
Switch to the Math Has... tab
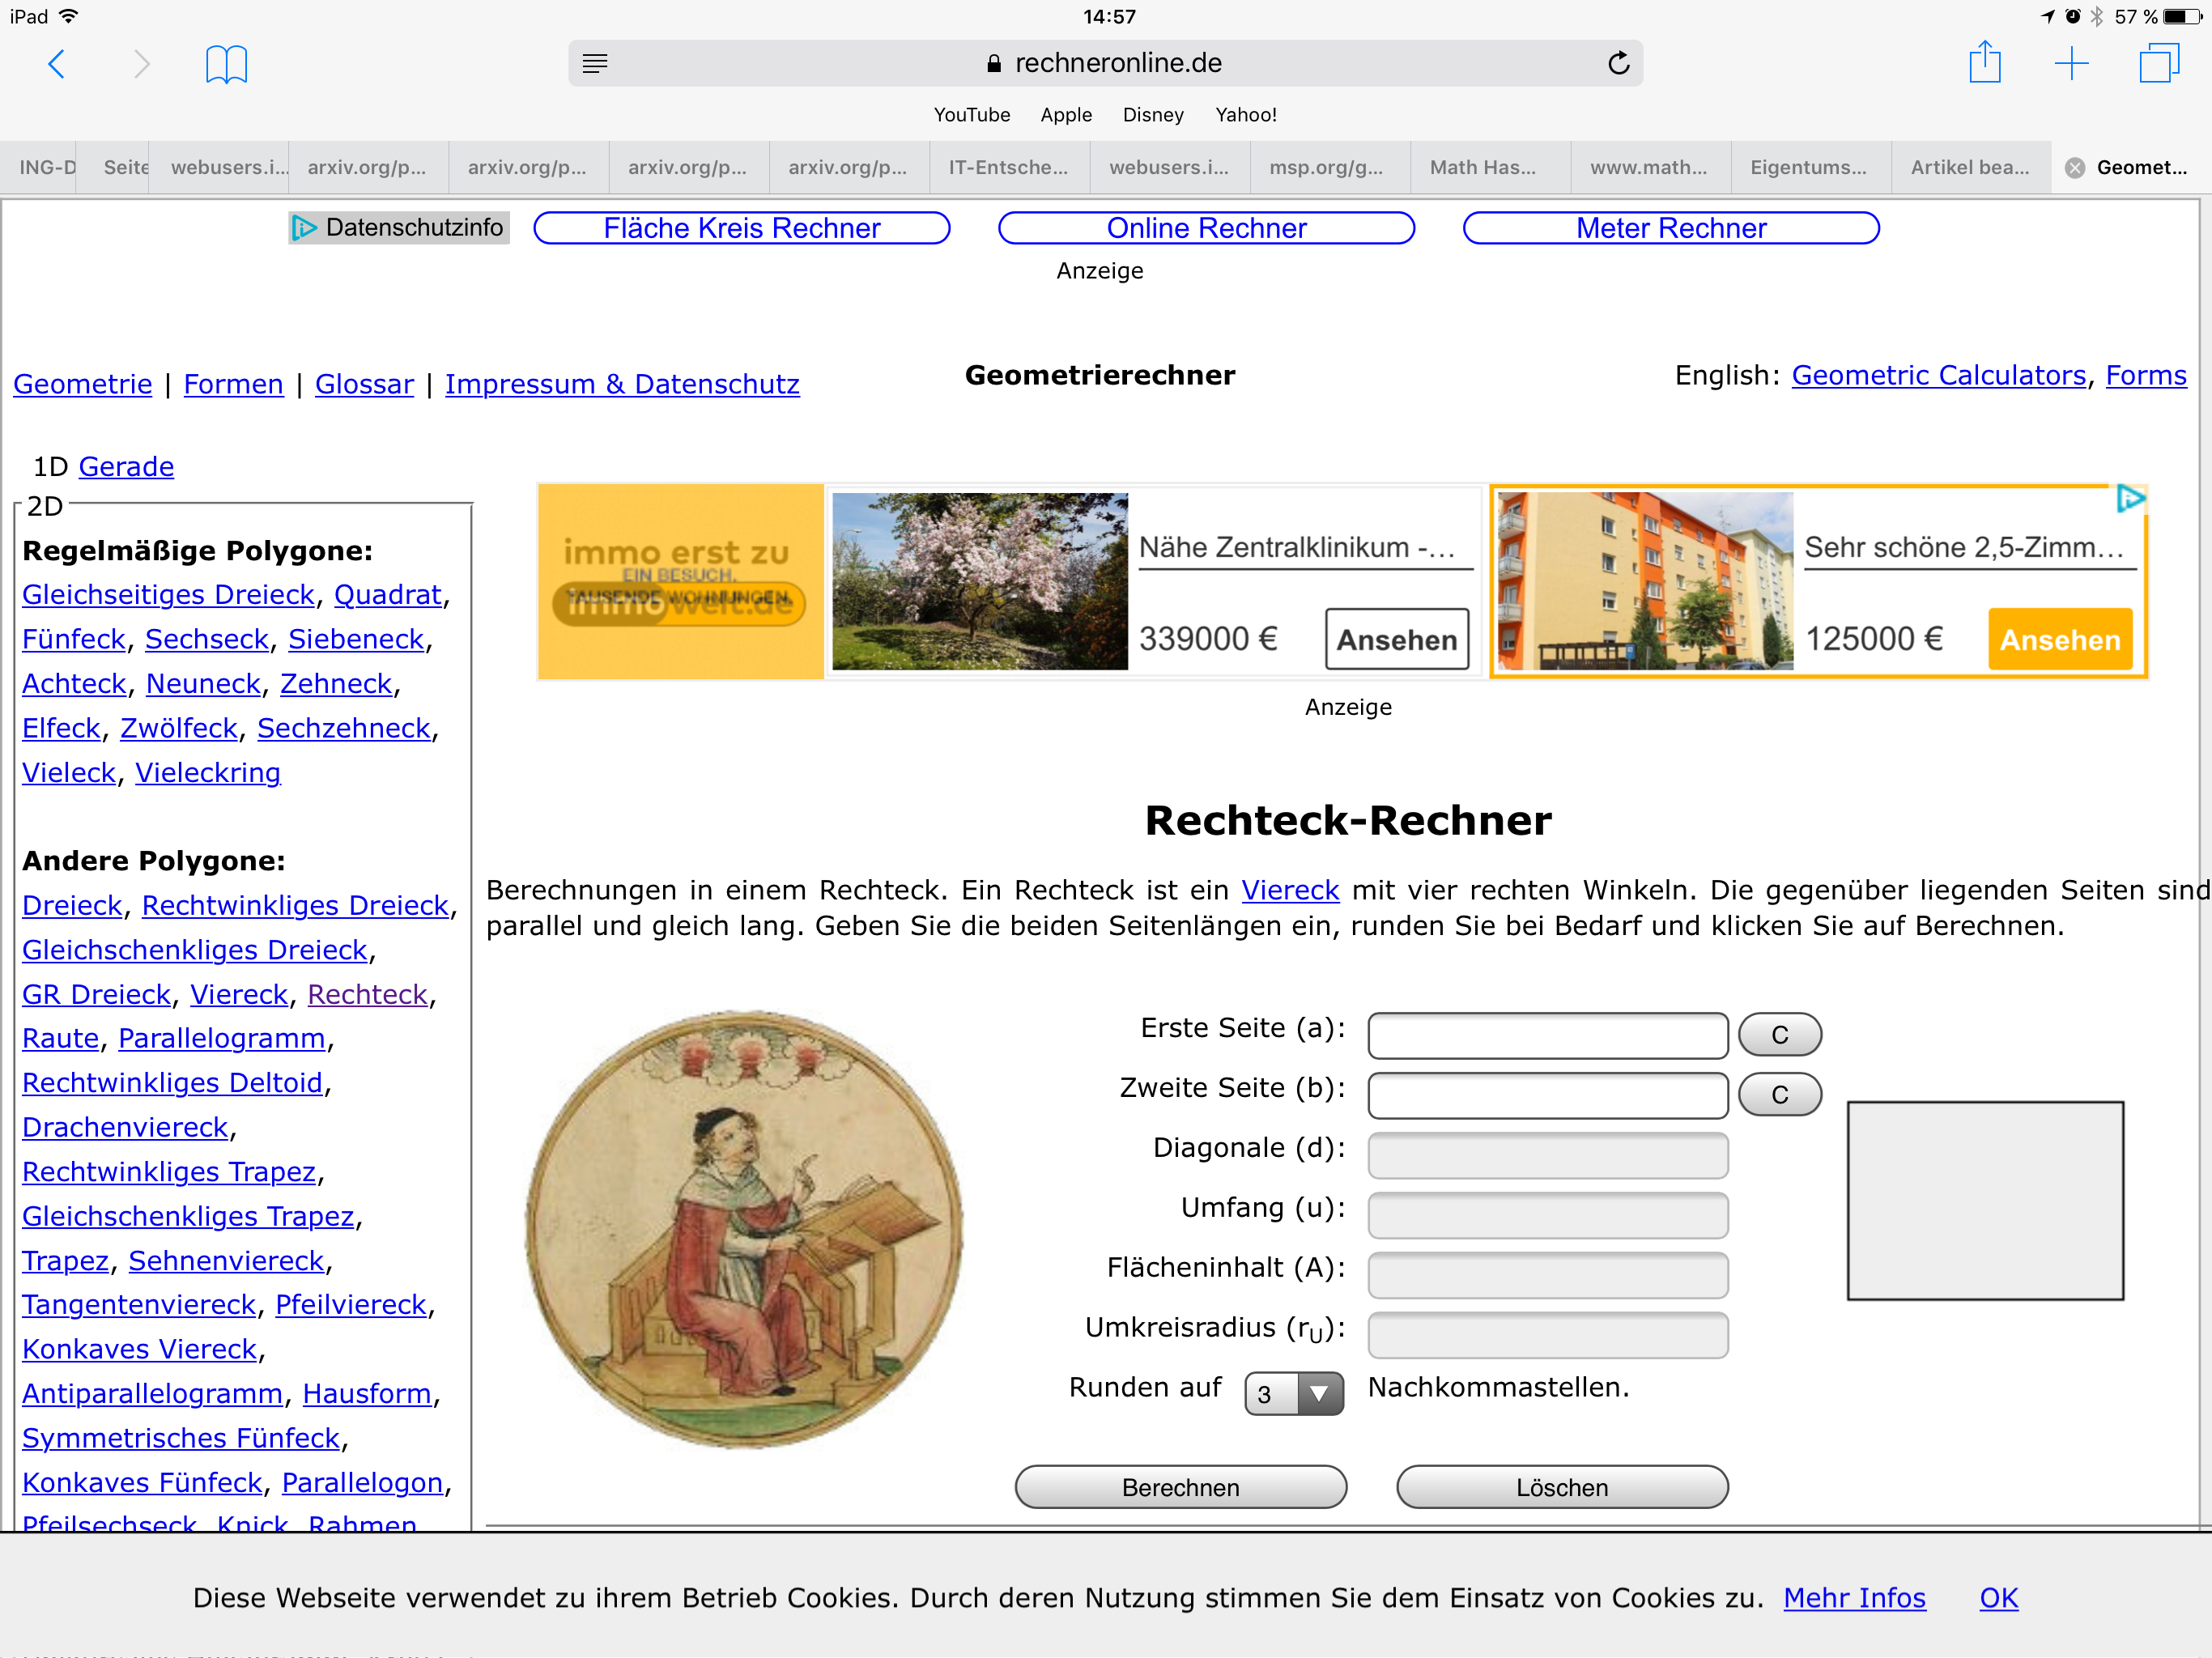coord(1482,167)
